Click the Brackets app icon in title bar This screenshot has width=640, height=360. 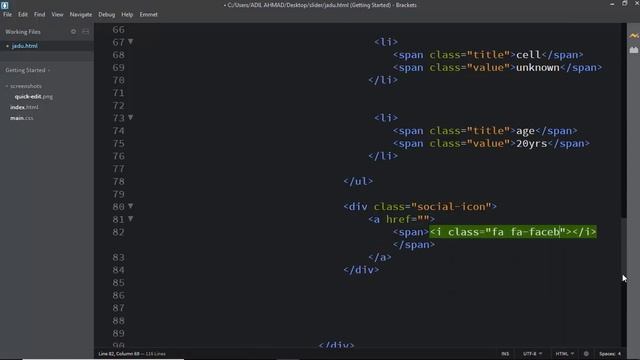coord(4,5)
